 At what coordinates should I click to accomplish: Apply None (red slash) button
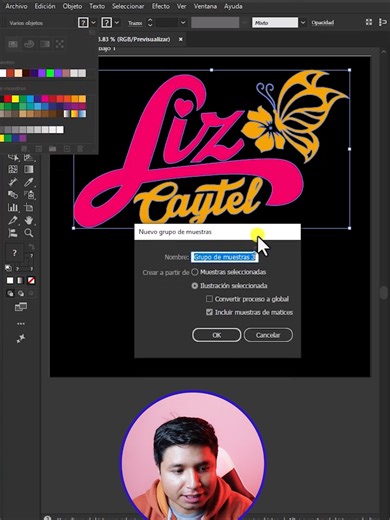[31, 281]
